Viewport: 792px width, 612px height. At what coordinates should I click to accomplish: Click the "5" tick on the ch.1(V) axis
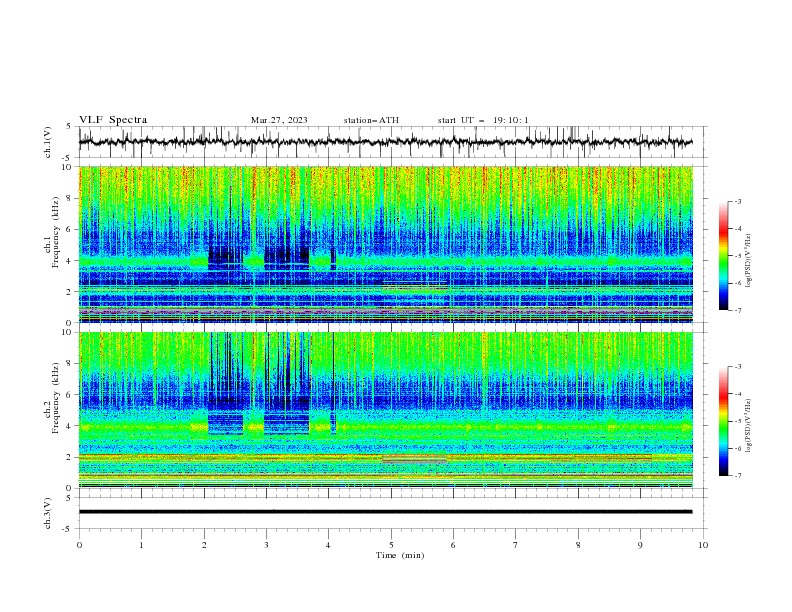point(69,127)
